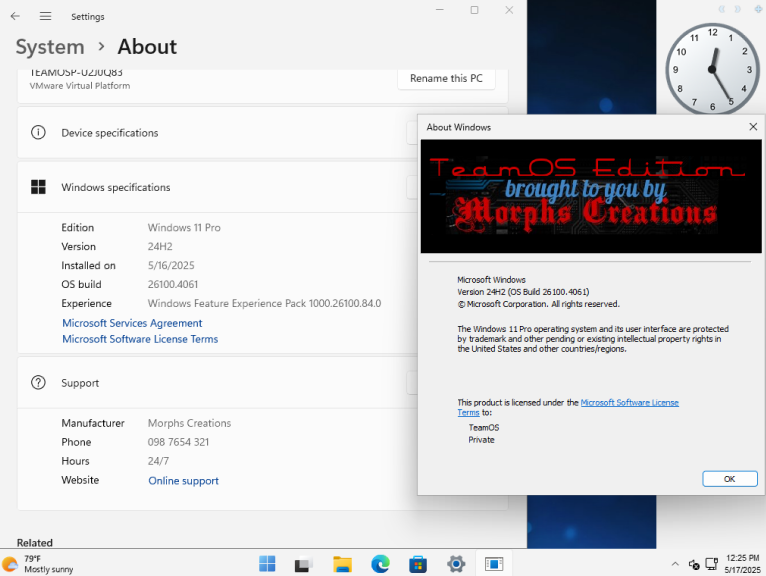Click the Settings gear taskbar icon
This screenshot has width=766, height=576.
(456, 564)
